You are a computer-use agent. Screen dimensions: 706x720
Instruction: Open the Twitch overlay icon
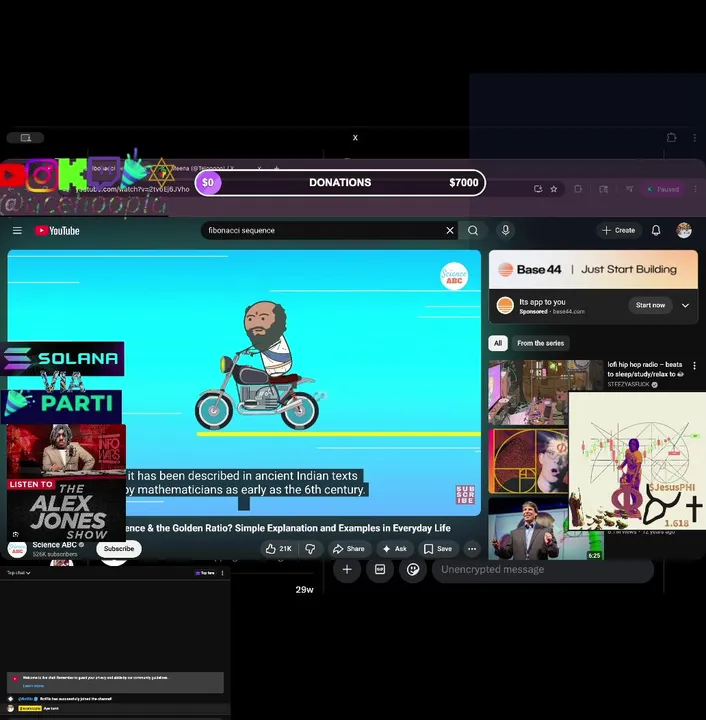coord(103,173)
